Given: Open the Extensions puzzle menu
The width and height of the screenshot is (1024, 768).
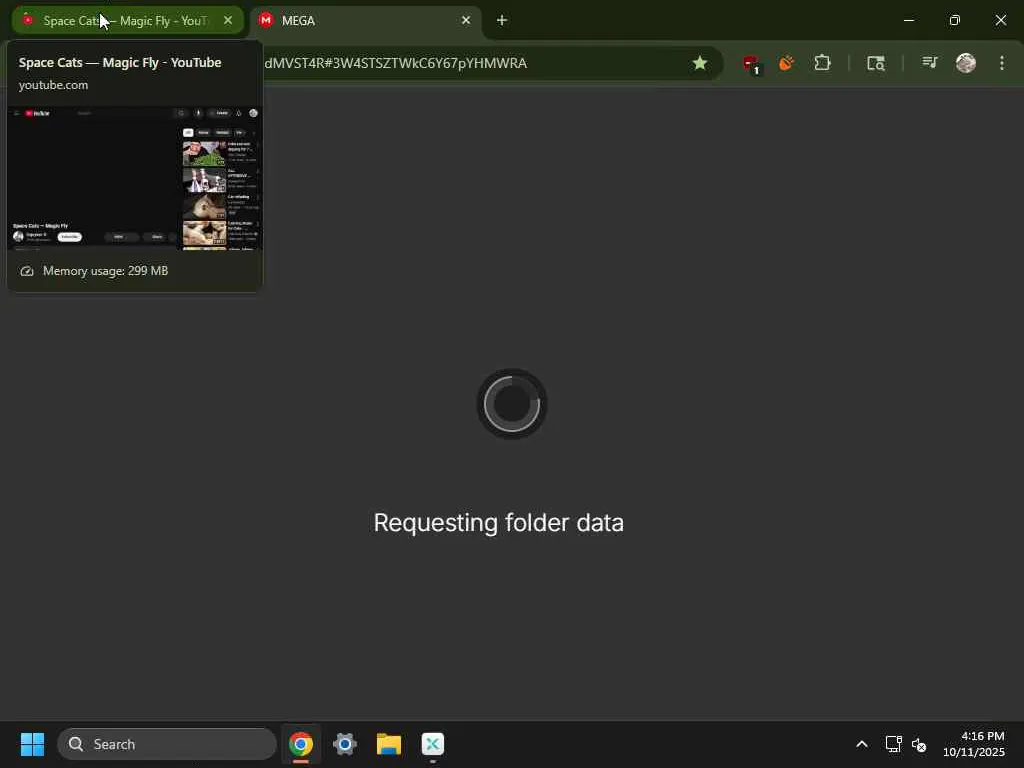Looking at the screenshot, I should [x=822, y=63].
